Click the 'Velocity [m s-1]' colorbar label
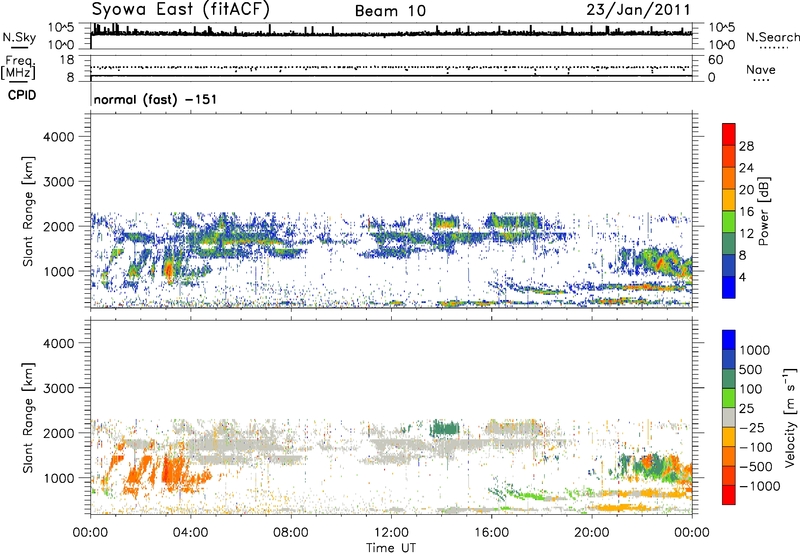Viewport: 800px width, 554px height. tap(790, 417)
